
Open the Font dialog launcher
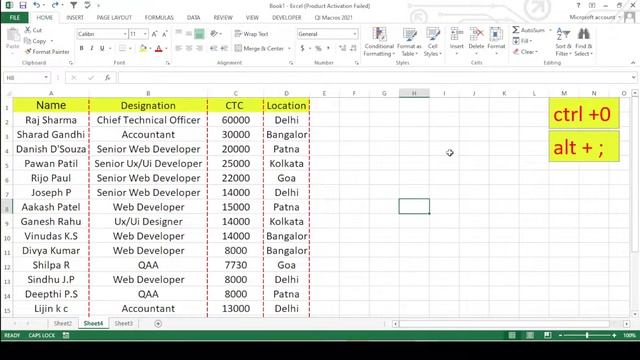[x=168, y=63]
